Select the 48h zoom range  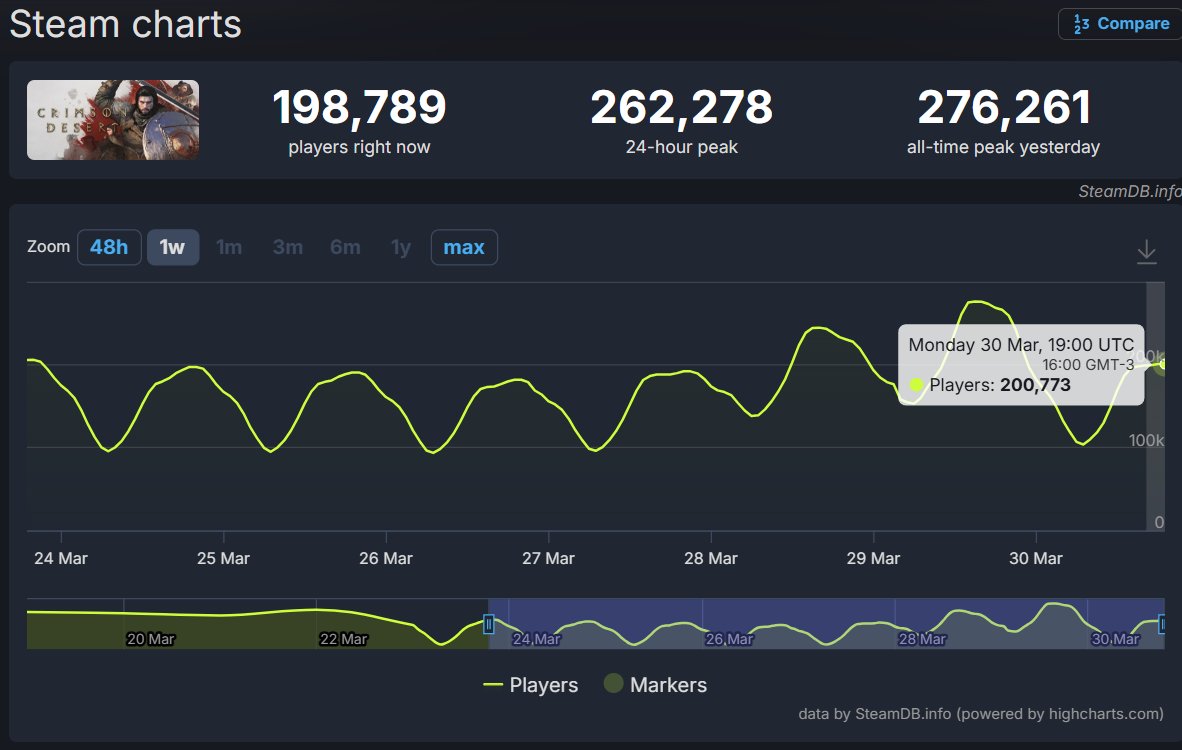109,247
